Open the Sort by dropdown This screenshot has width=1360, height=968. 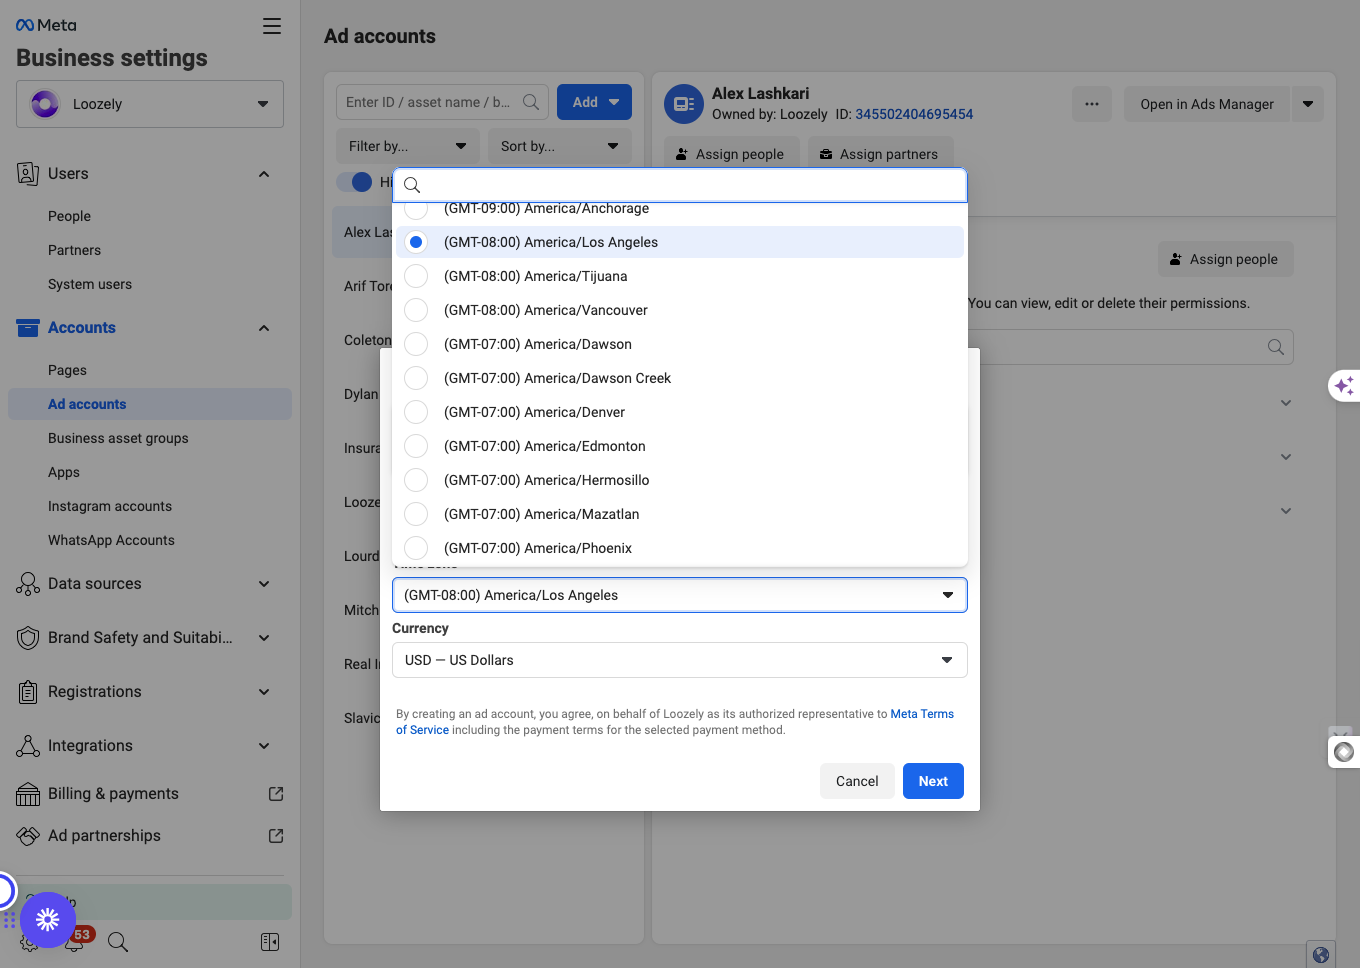pos(560,146)
